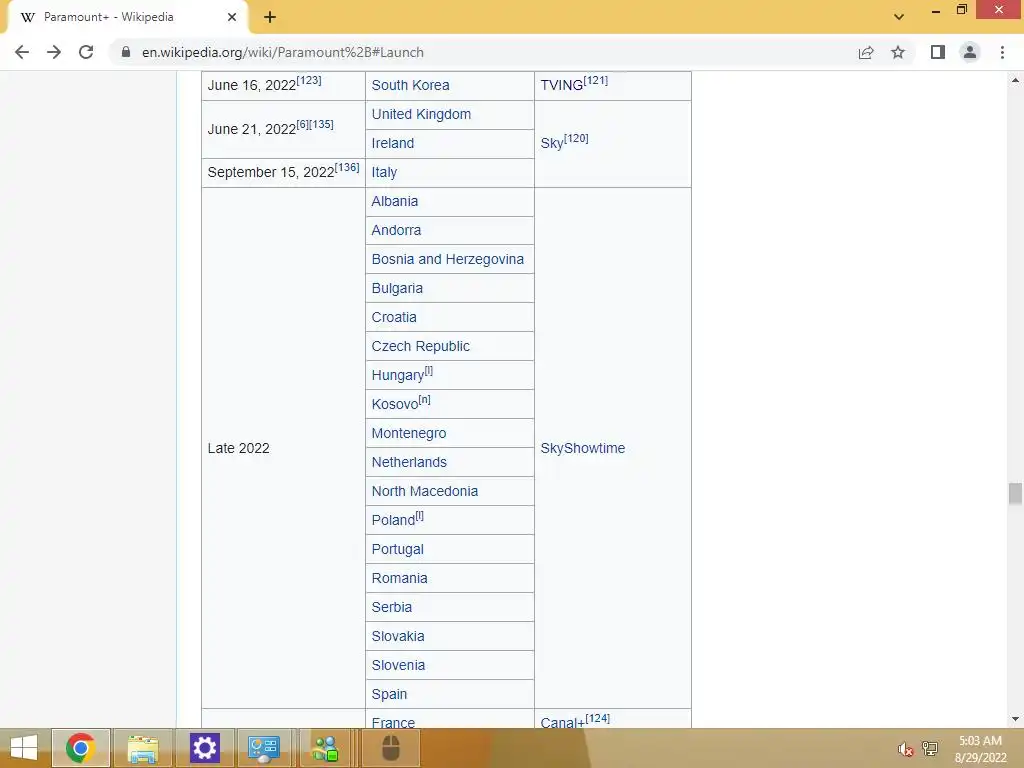
Task: Open the Serbia link
Action: pos(392,607)
